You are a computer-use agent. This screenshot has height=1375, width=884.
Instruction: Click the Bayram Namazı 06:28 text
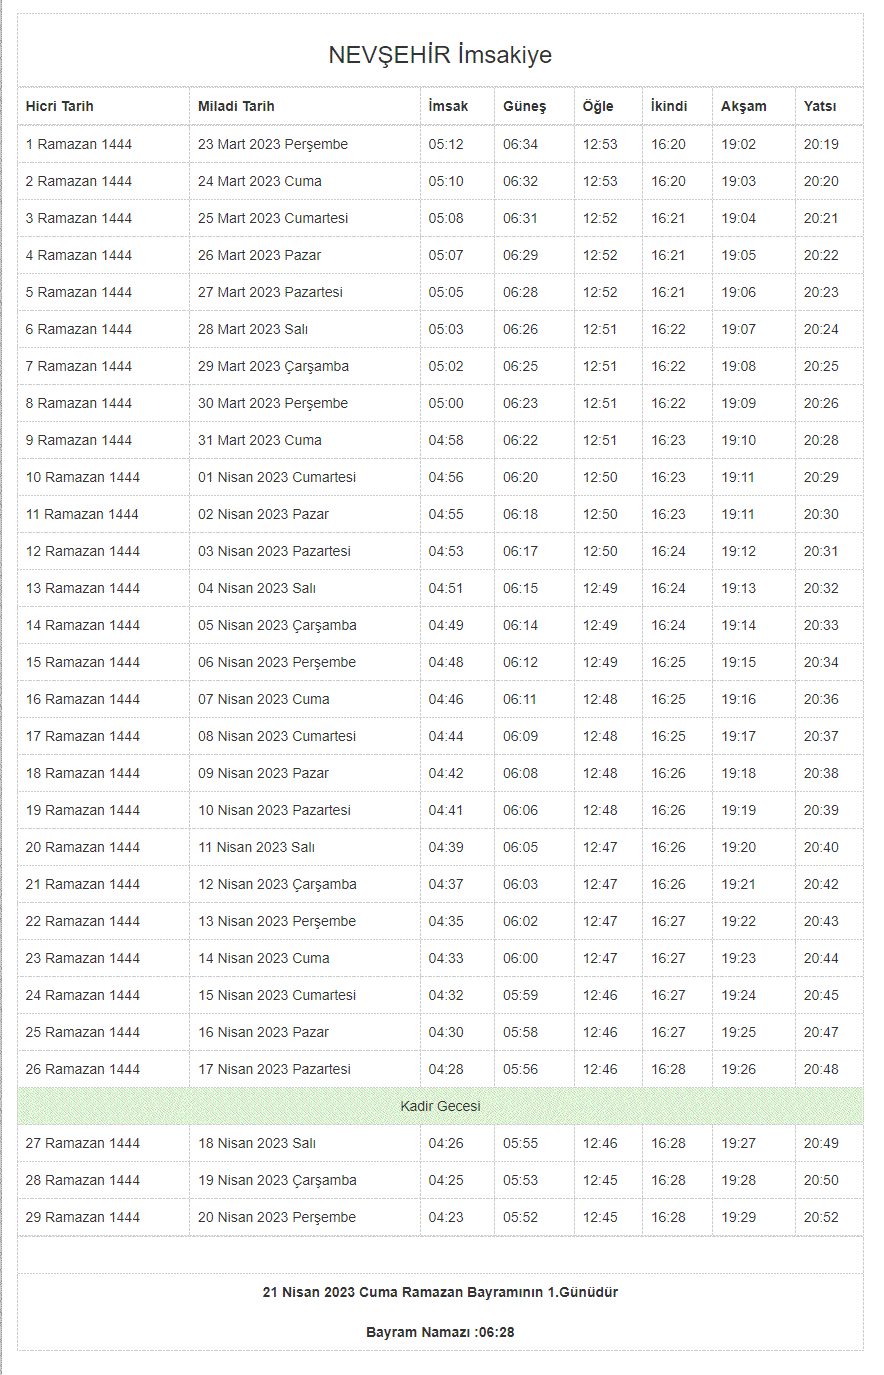(x=440, y=1332)
